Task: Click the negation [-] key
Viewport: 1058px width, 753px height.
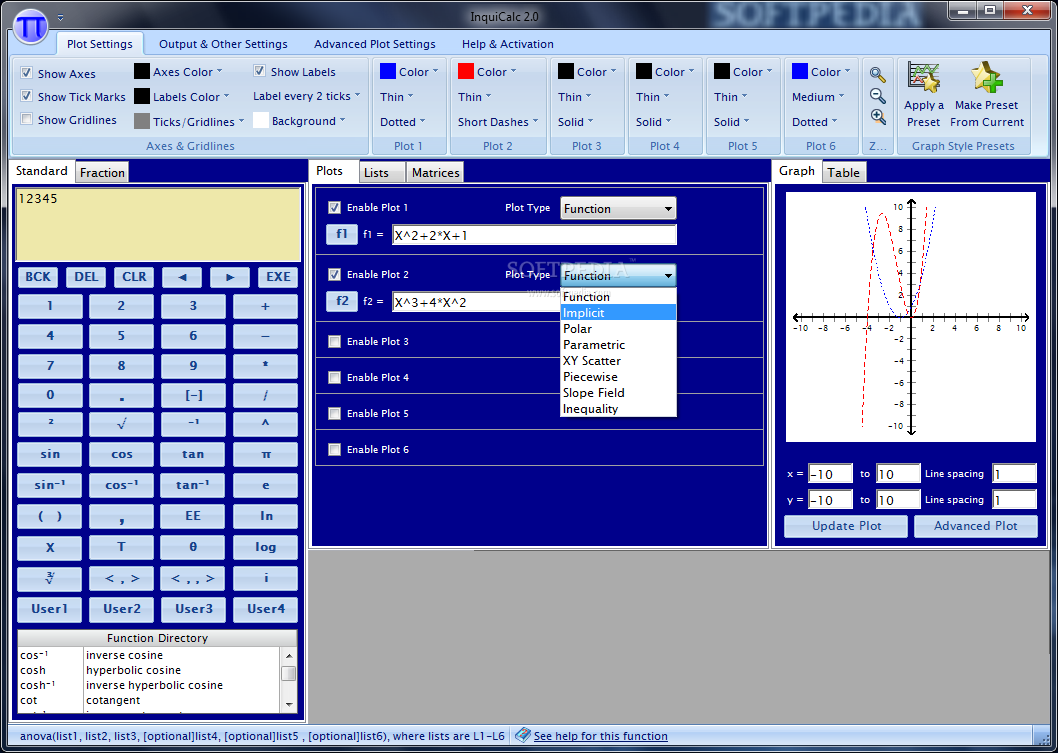Action: pyautogui.click(x=193, y=395)
